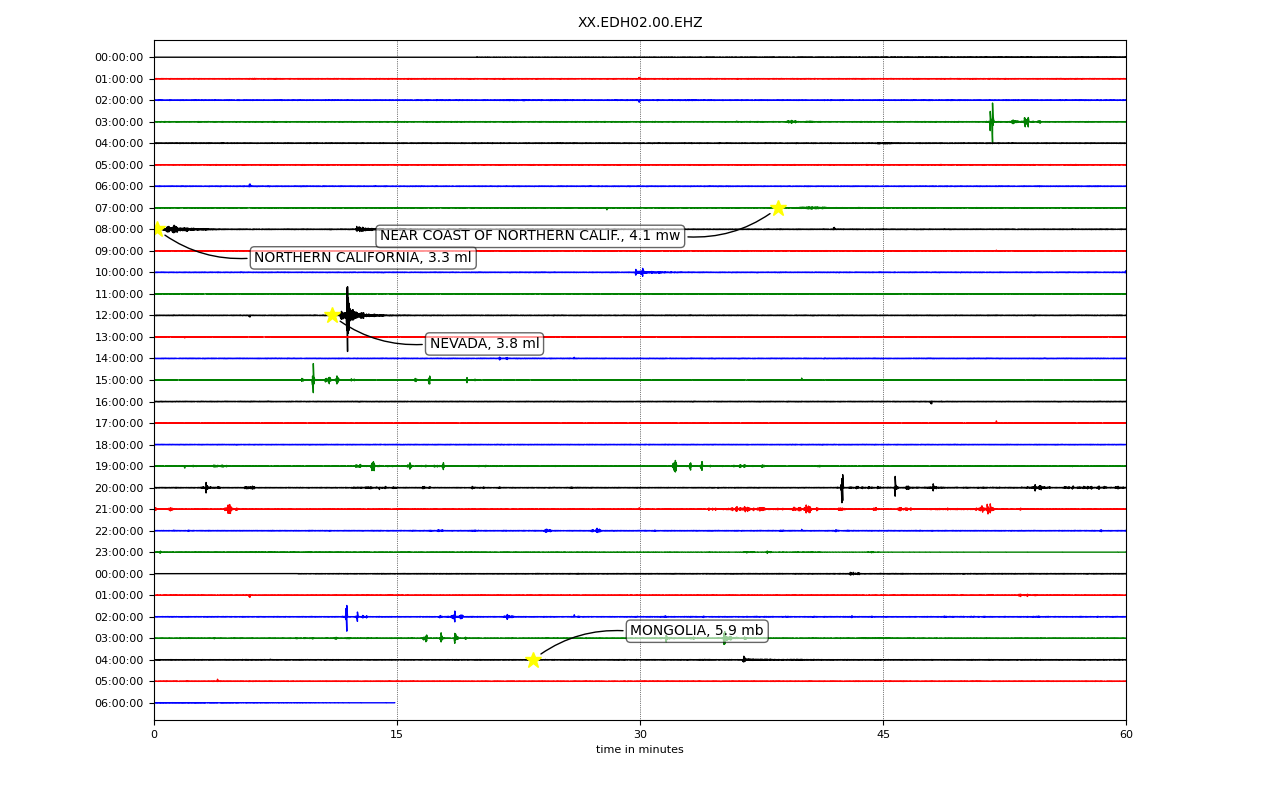1280x800 pixels.
Task: Click the green spike on the 15:00:00 trace
Action: [313, 379]
